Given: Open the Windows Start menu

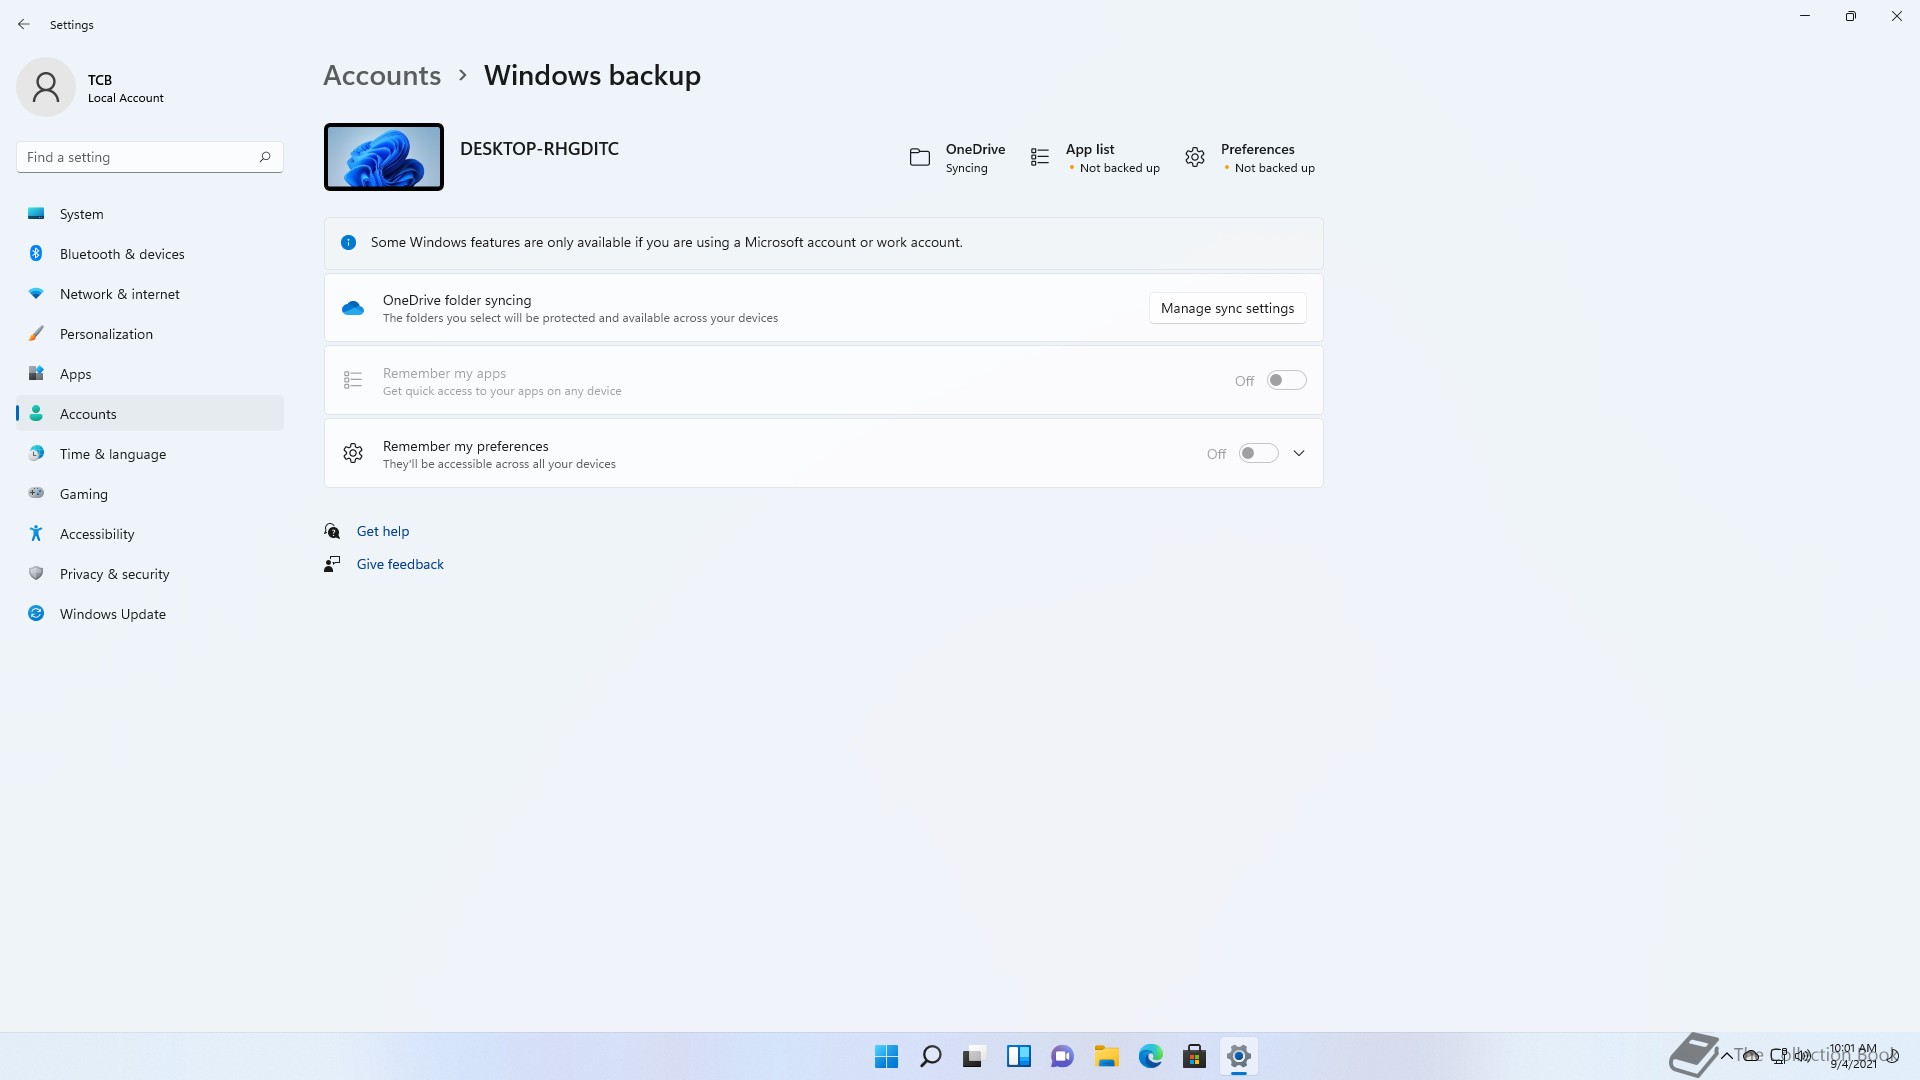Looking at the screenshot, I should 886,1056.
